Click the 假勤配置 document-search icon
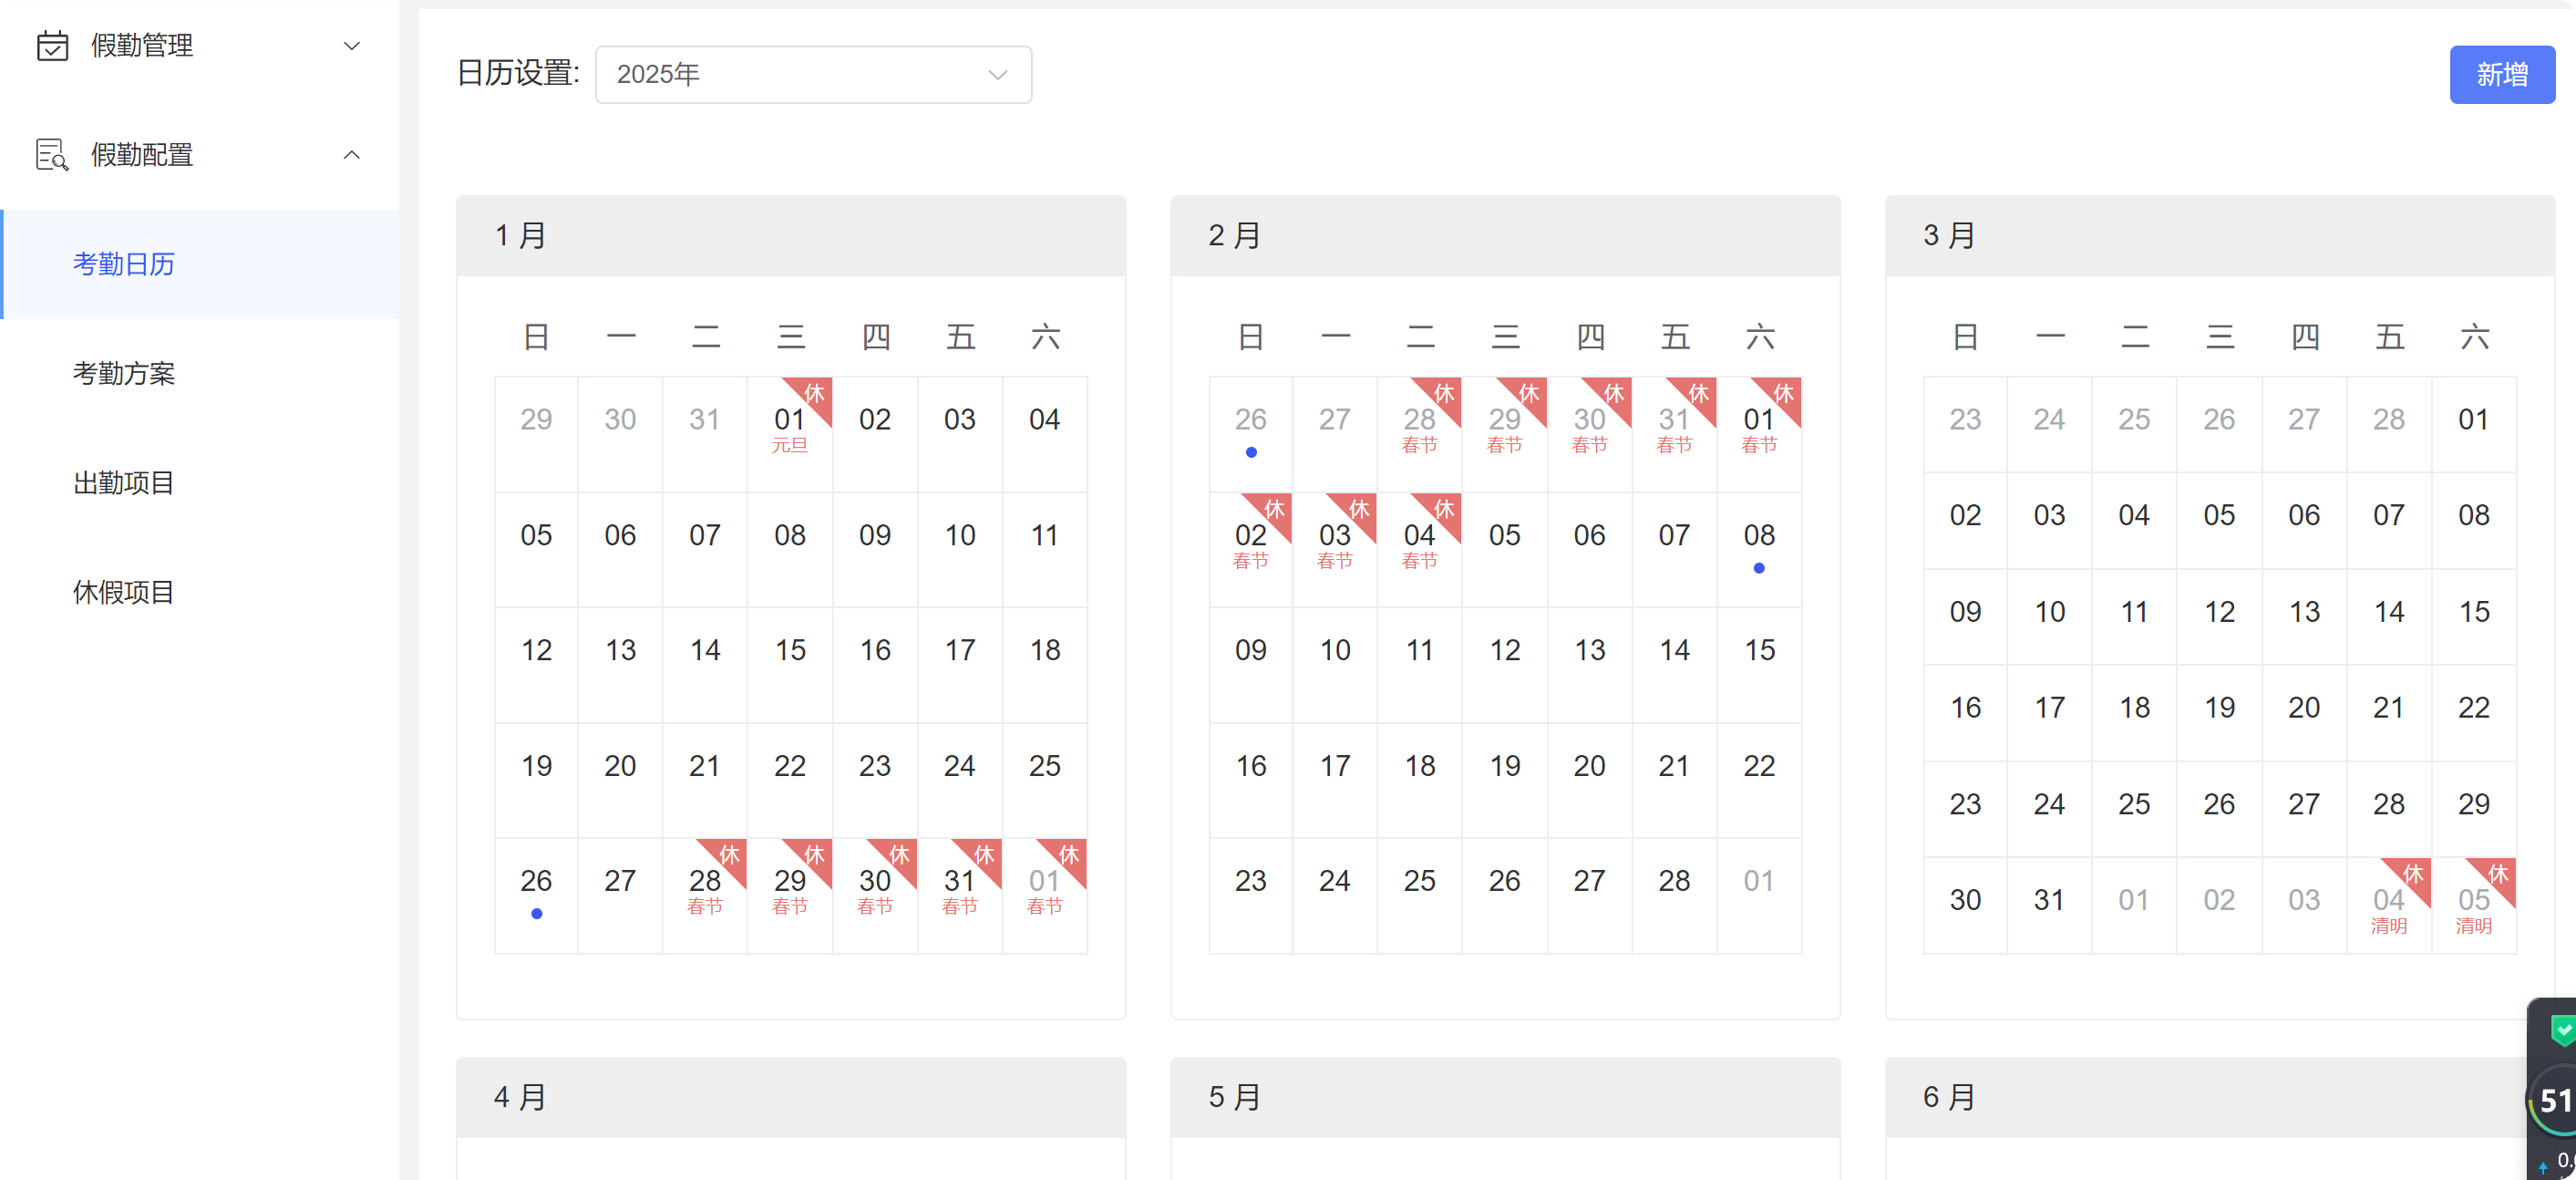Image resolution: width=2576 pixels, height=1180 pixels. coord(52,155)
